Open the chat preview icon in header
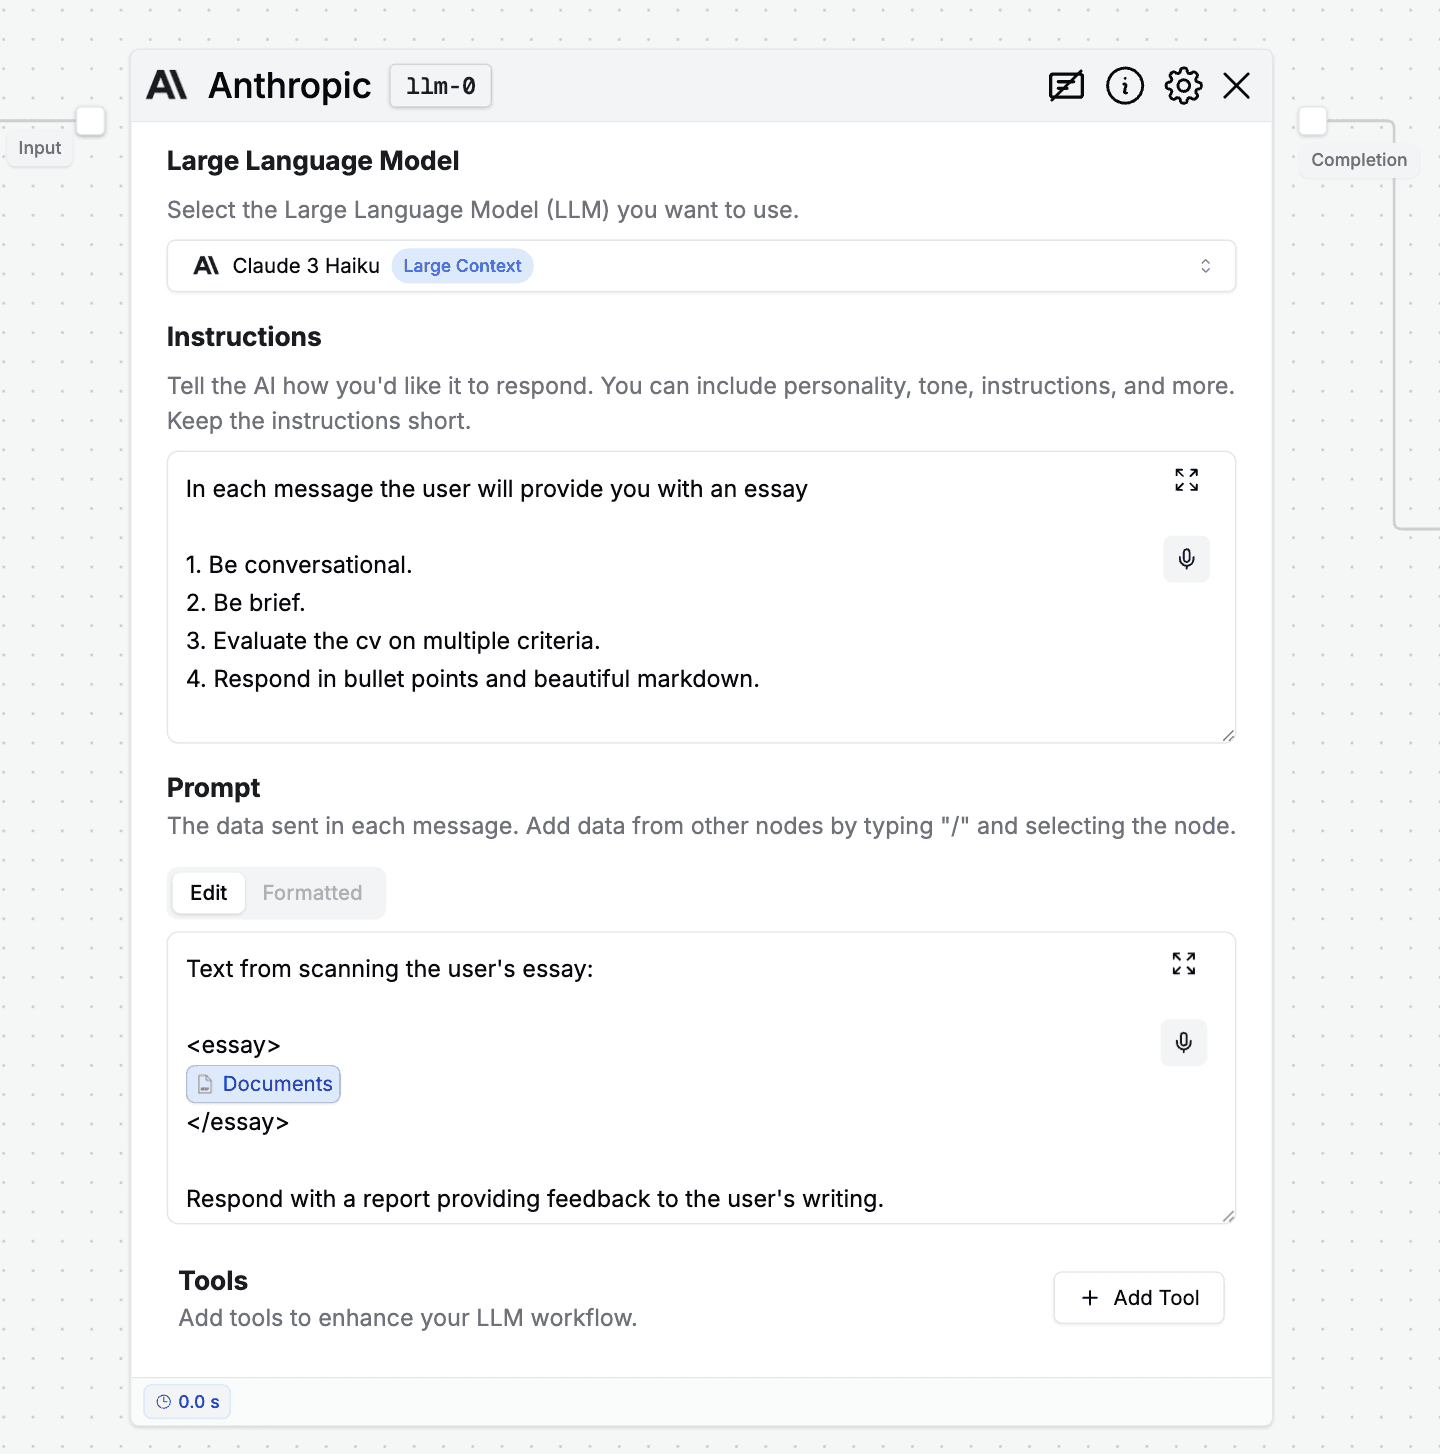Viewport: 1440px width, 1454px height. (x=1066, y=86)
